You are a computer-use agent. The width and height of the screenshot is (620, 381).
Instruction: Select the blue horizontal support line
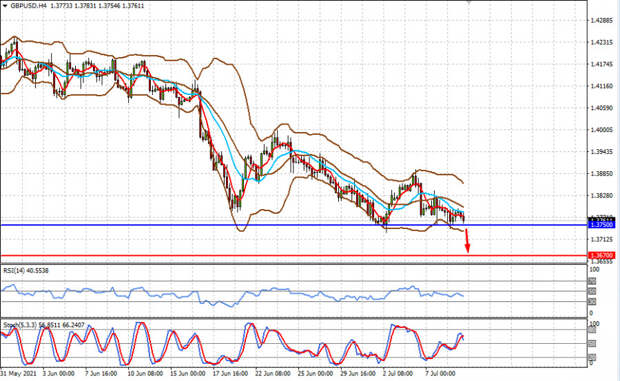point(294,225)
